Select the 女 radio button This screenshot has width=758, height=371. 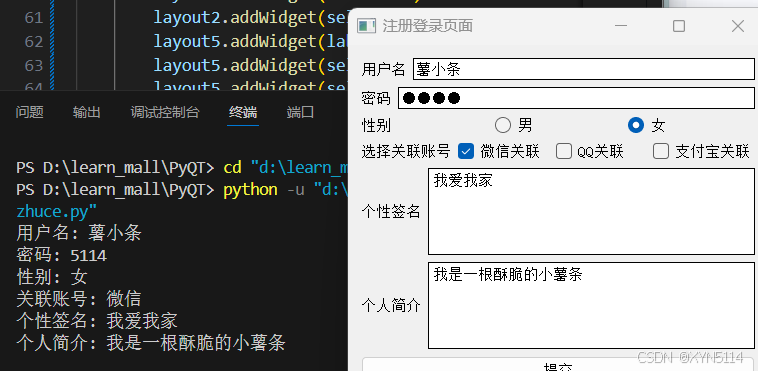pos(636,126)
